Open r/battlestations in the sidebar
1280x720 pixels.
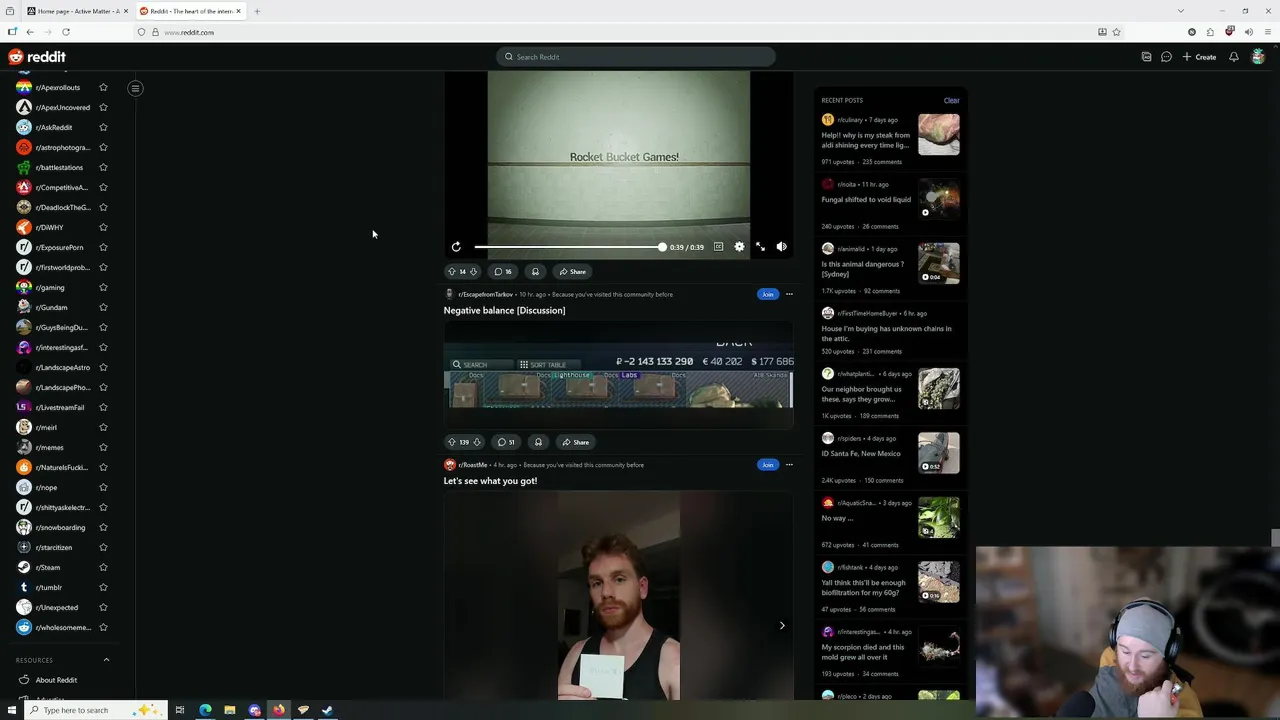[60, 168]
